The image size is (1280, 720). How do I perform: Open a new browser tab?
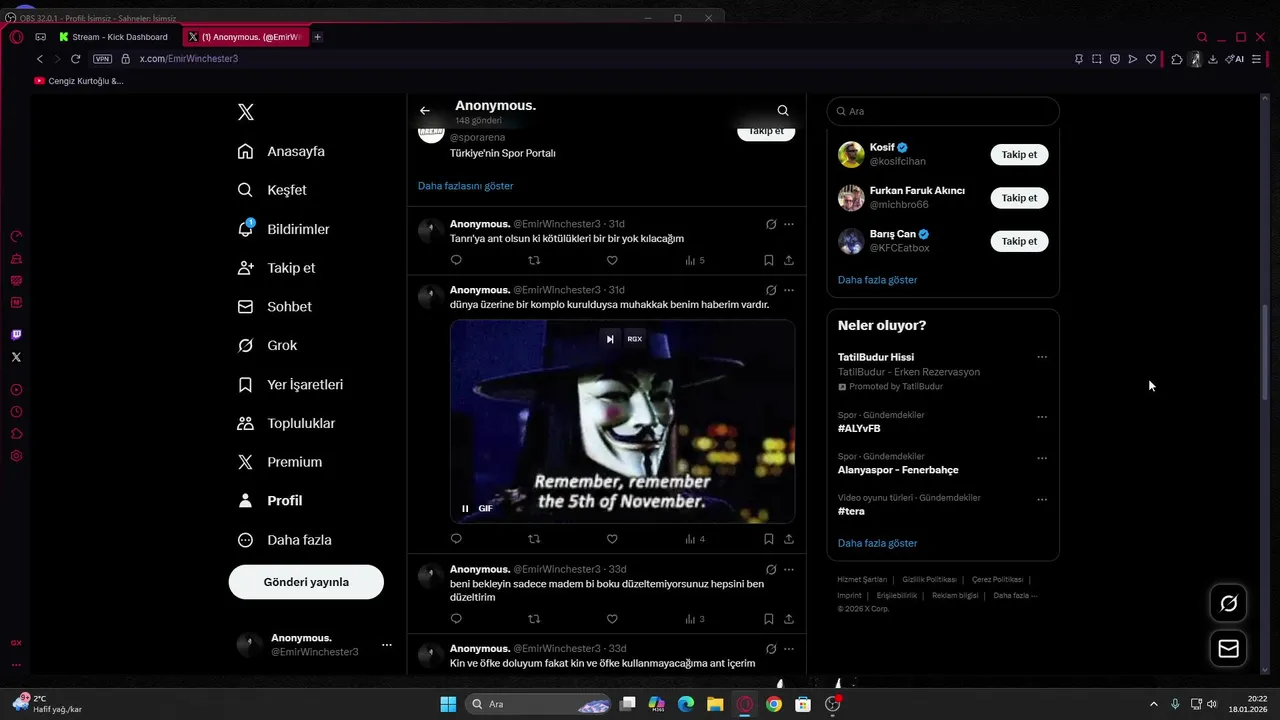[317, 37]
